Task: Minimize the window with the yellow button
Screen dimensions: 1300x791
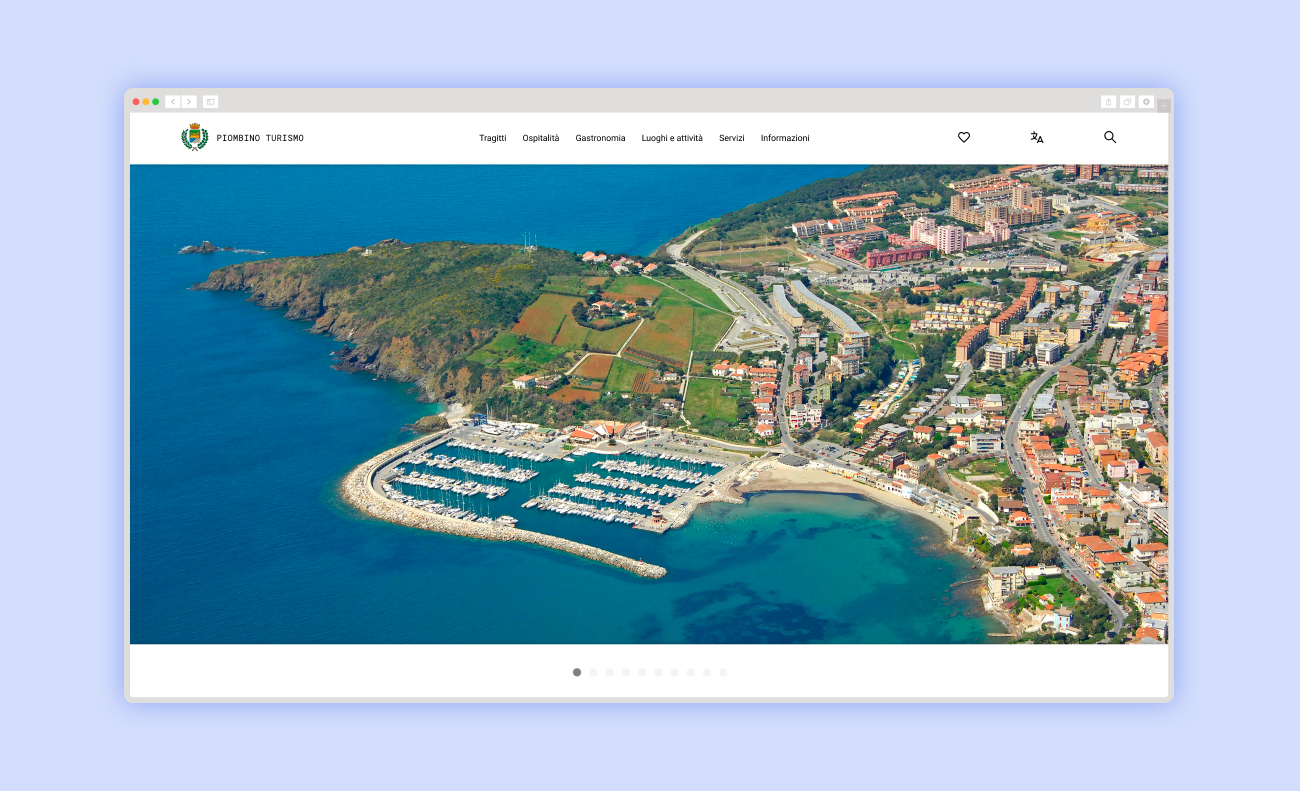Action: click(x=146, y=101)
